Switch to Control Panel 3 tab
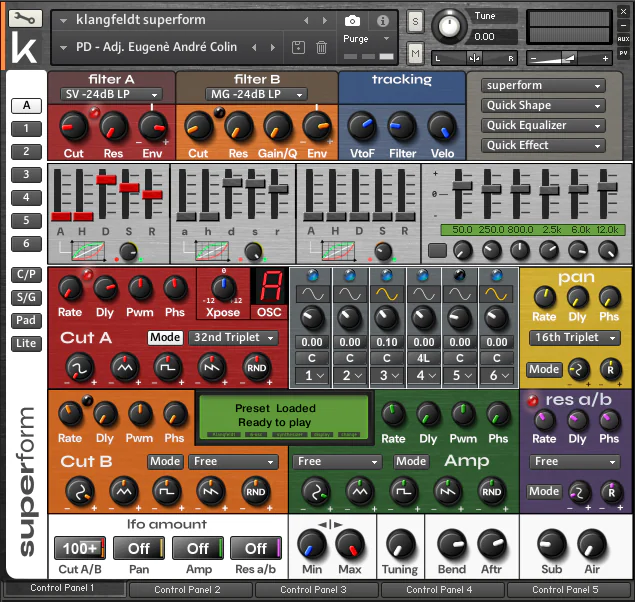 [x=316, y=589]
